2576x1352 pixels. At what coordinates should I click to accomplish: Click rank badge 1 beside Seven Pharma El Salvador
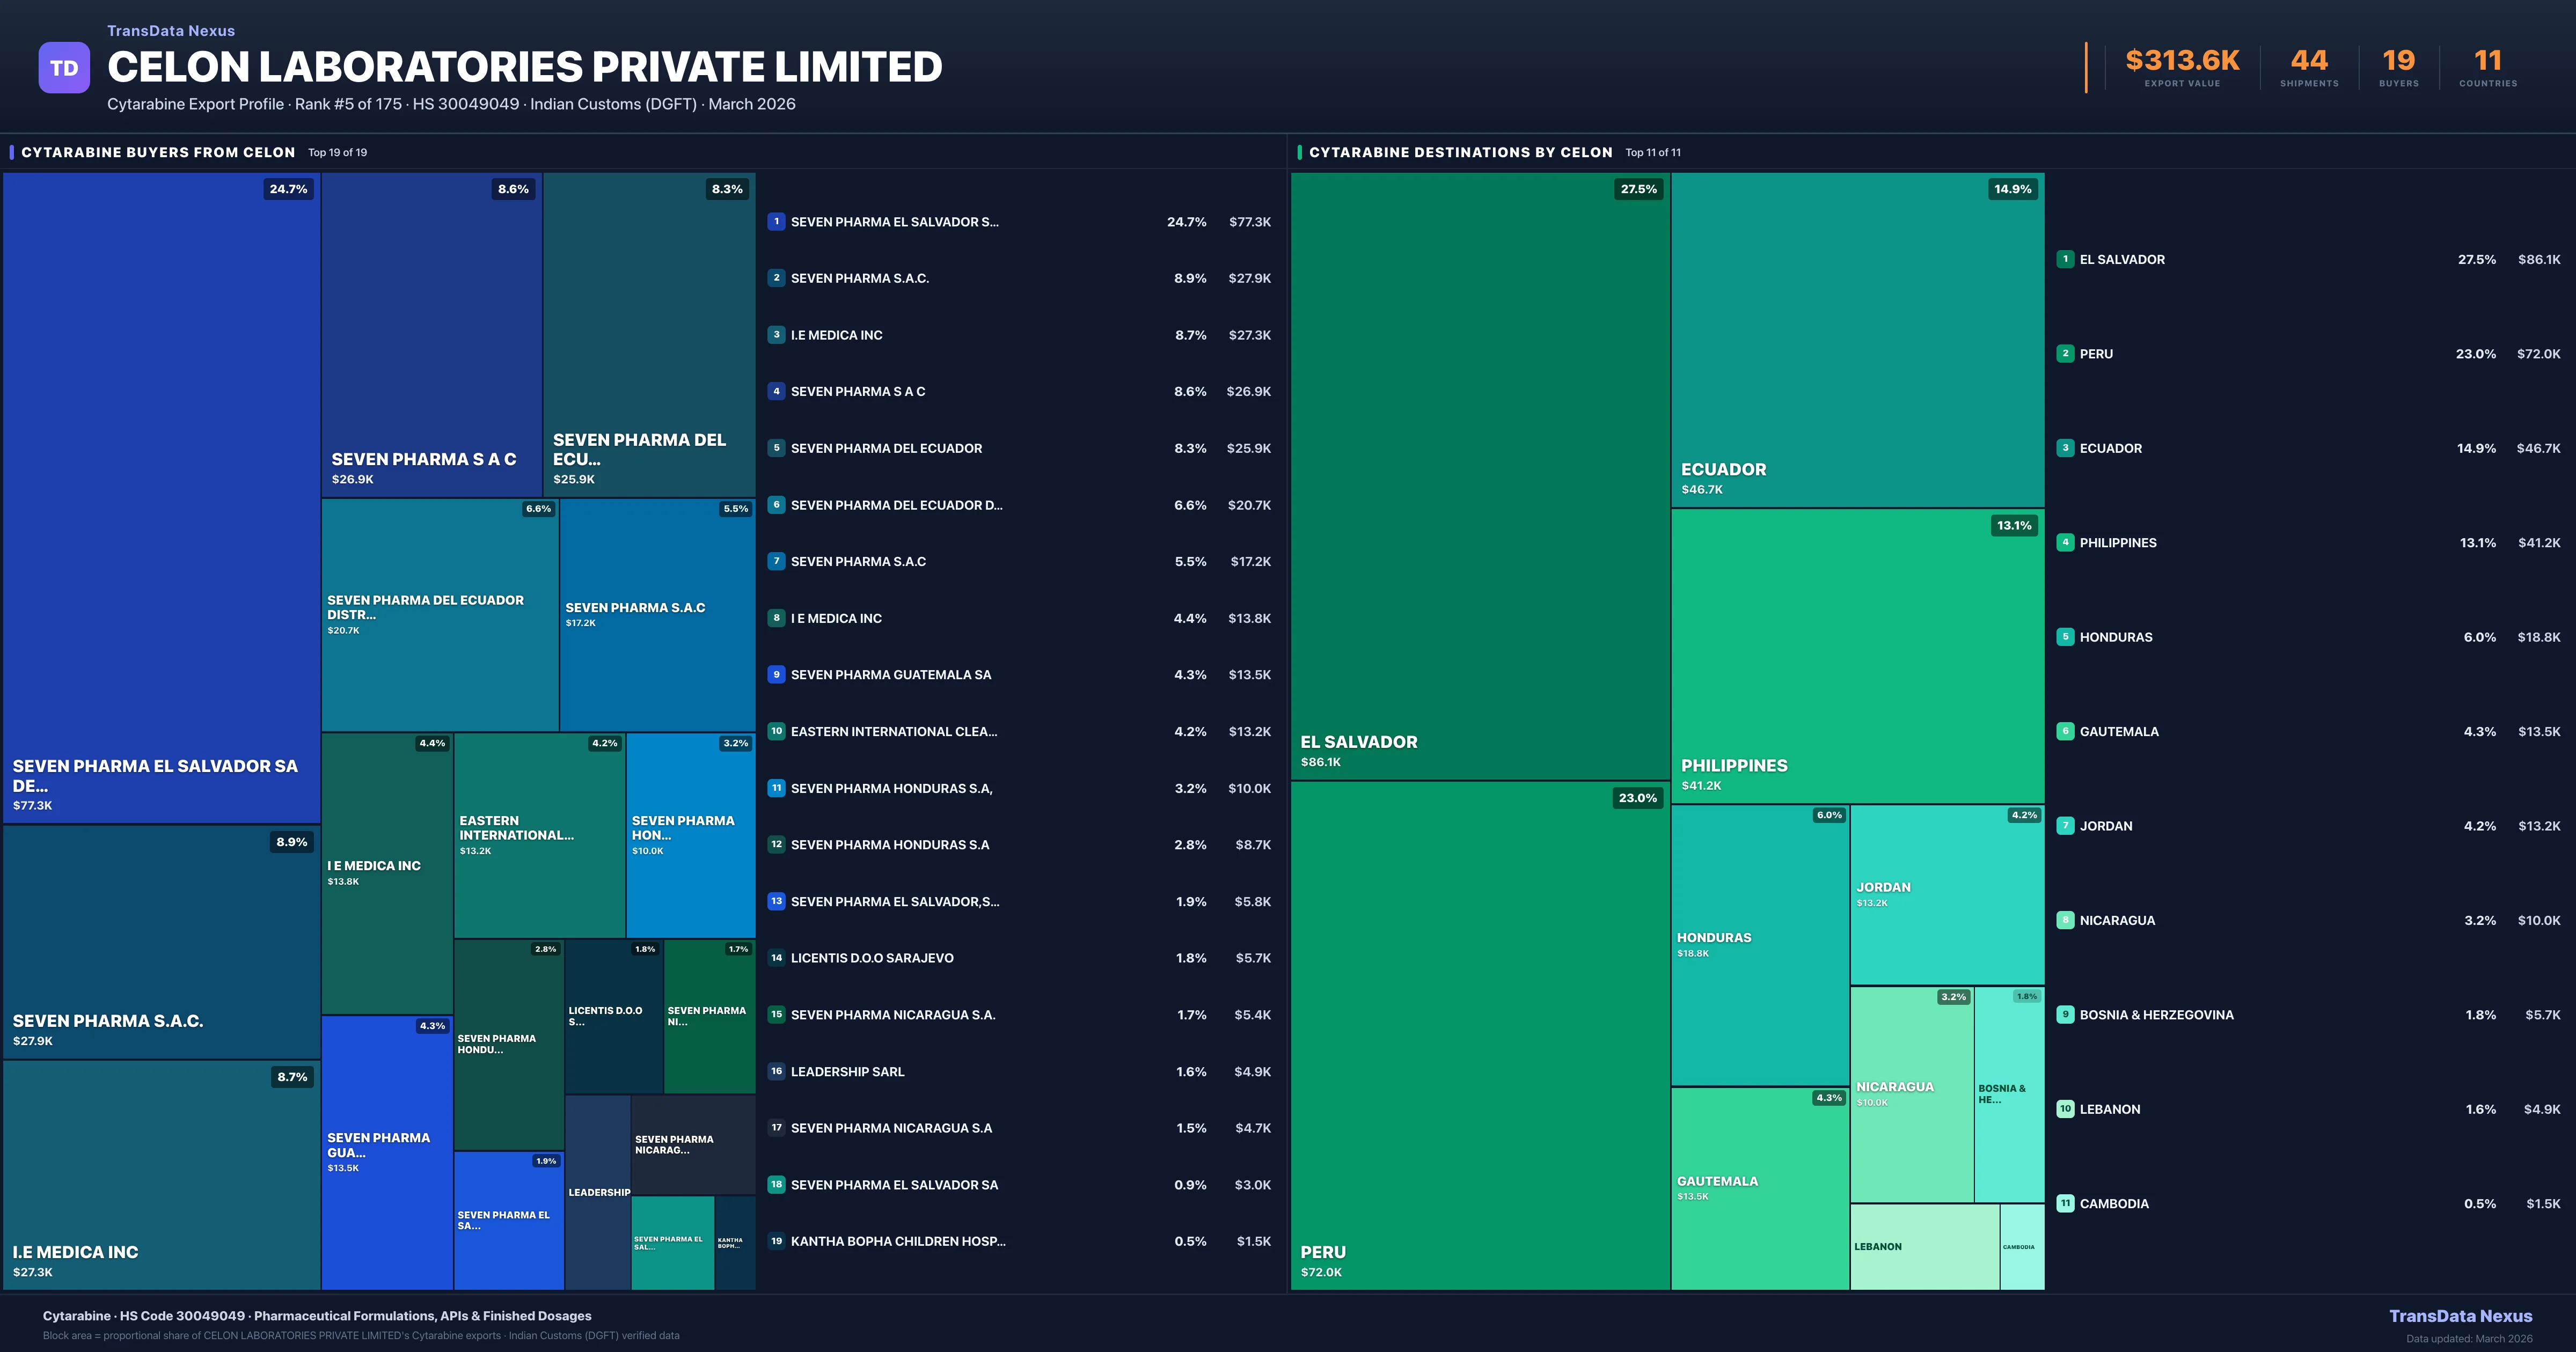pyautogui.click(x=776, y=222)
